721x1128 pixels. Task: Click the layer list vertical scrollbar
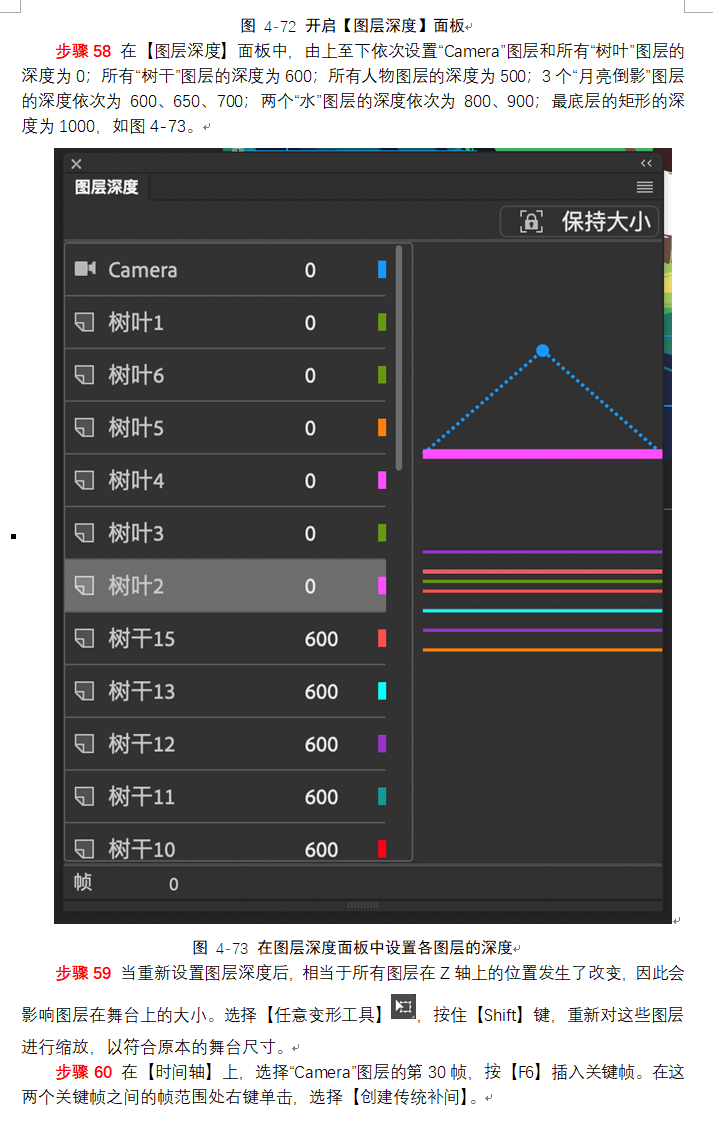click(x=399, y=358)
